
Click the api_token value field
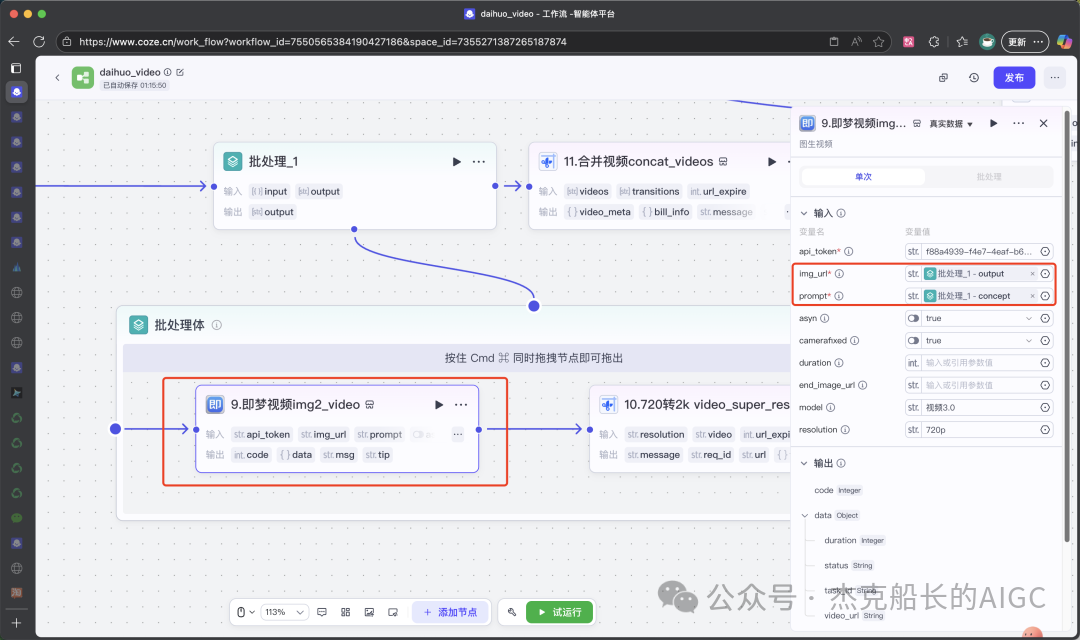[x=979, y=251]
